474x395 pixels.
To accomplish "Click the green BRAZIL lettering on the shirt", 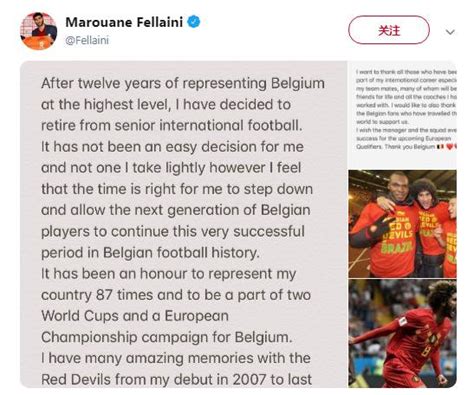I will click(x=398, y=248).
